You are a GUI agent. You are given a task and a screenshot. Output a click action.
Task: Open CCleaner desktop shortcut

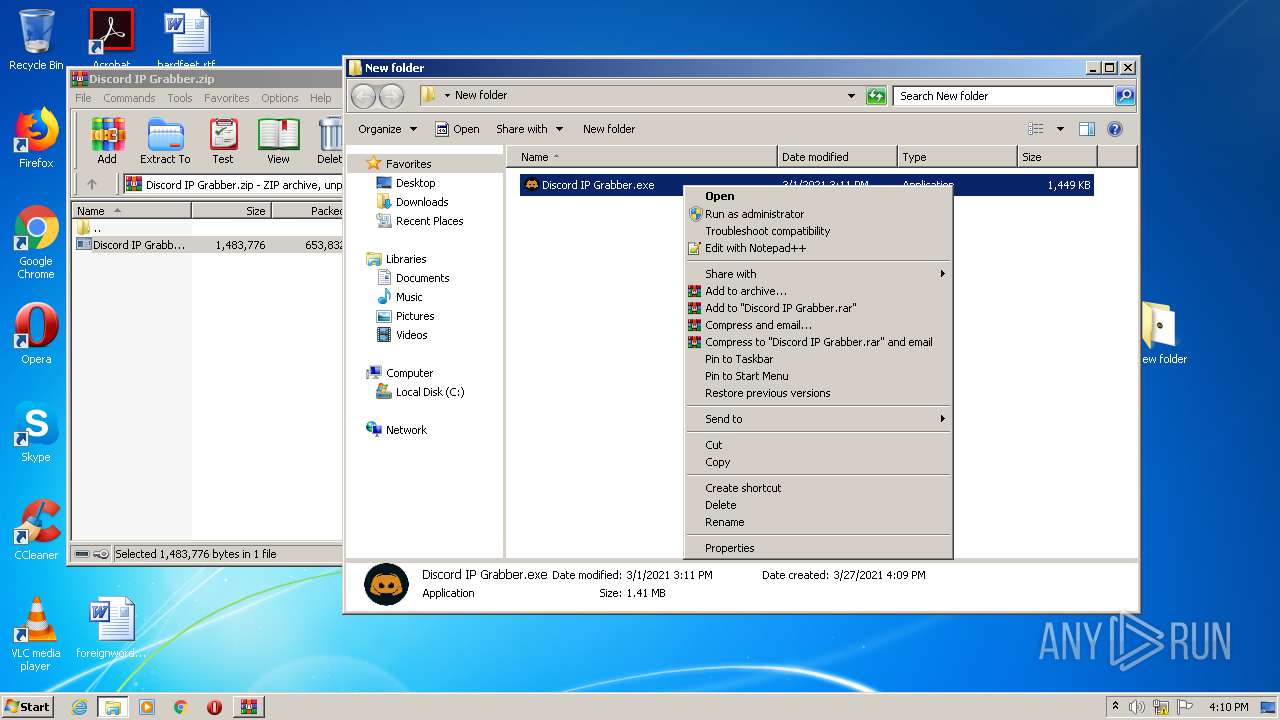pos(36,530)
